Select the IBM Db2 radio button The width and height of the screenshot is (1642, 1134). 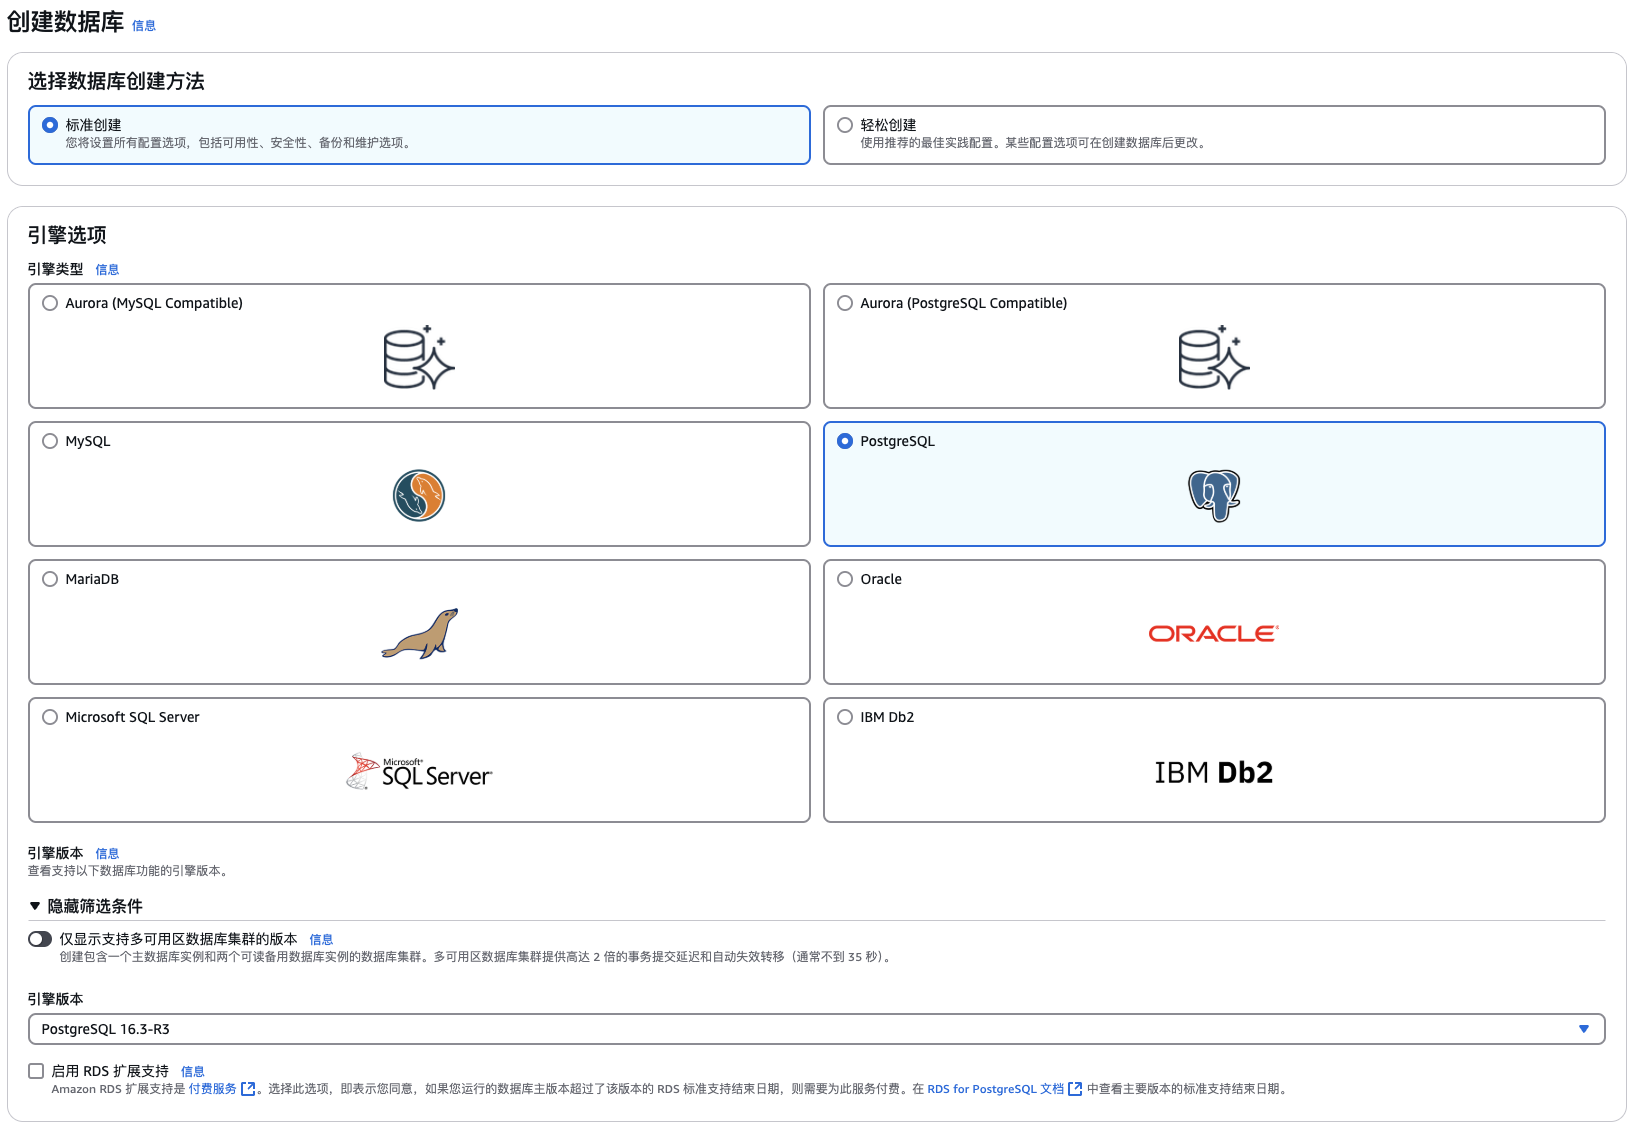point(845,717)
